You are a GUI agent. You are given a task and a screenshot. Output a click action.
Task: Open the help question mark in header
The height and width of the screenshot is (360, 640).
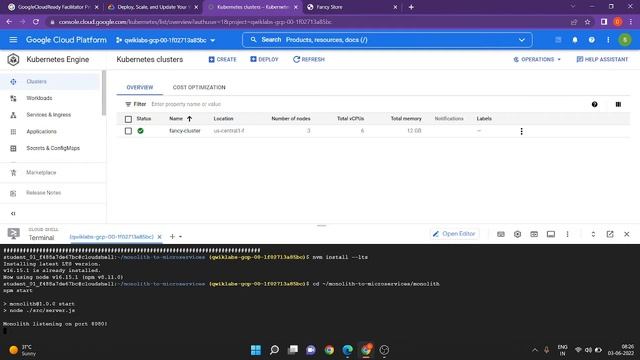[591, 40]
